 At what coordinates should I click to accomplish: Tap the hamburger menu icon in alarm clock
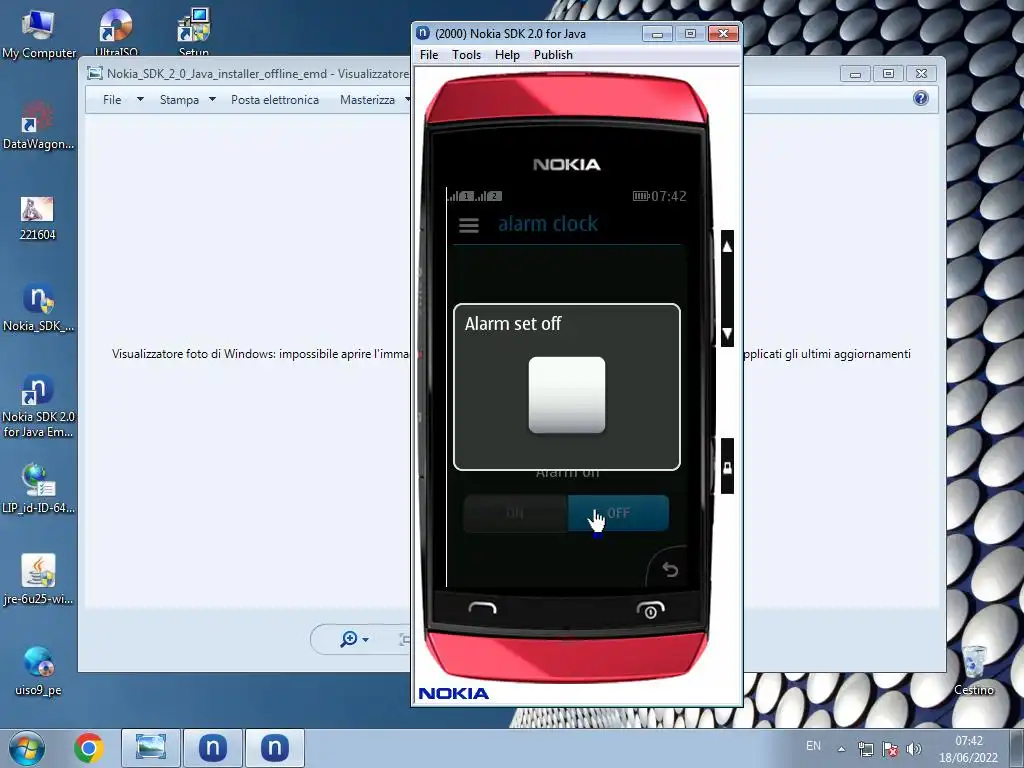pos(468,225)
